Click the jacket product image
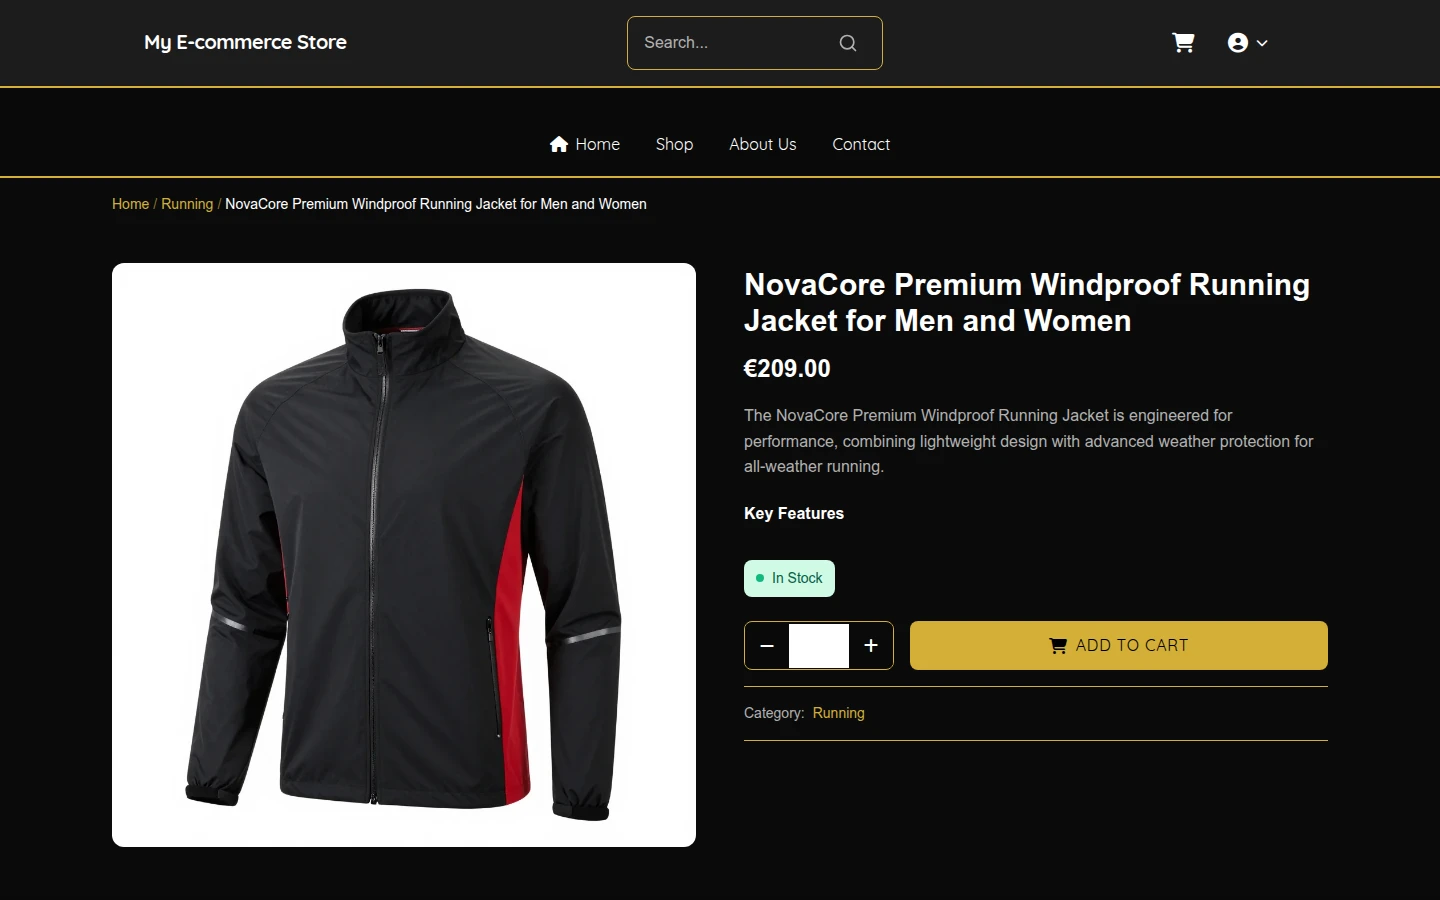Screen dimensions: 1440x900 [404, 555]
